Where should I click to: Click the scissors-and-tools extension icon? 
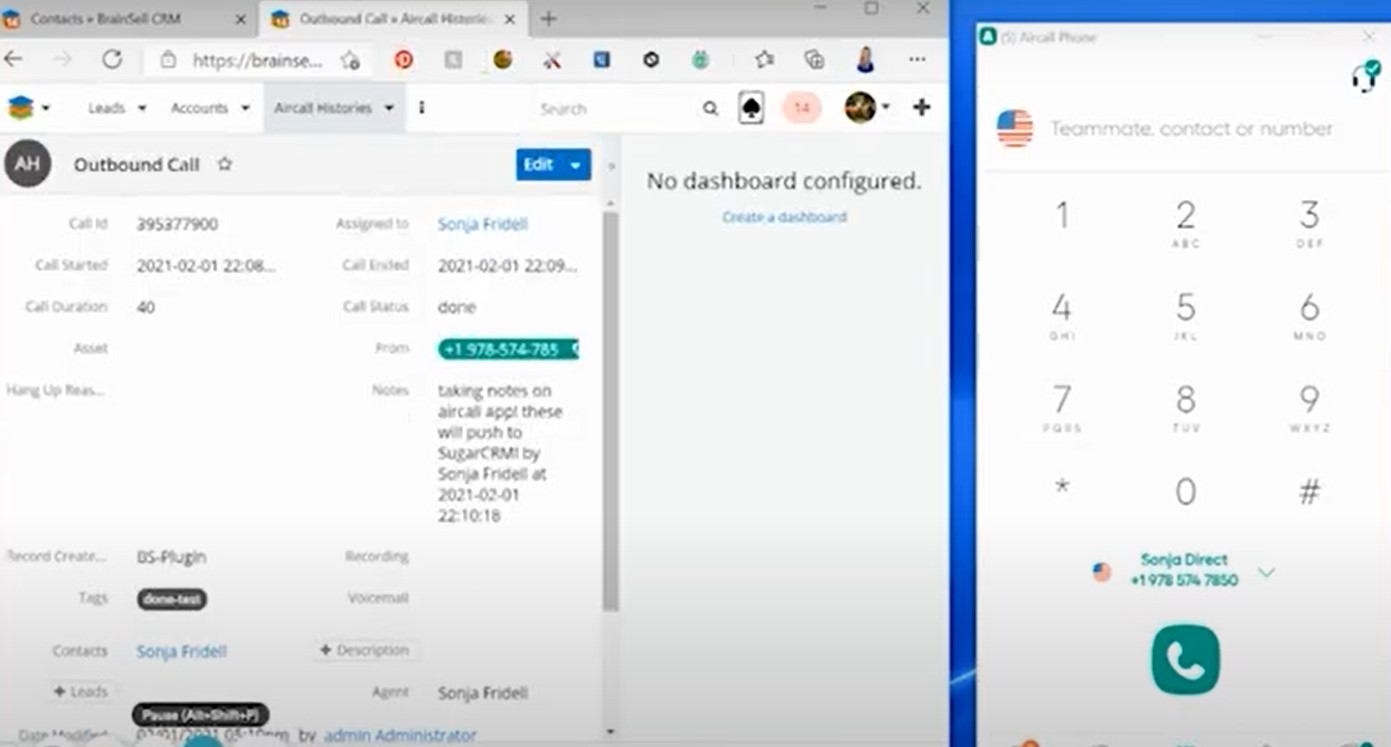(x=552, y=60)
